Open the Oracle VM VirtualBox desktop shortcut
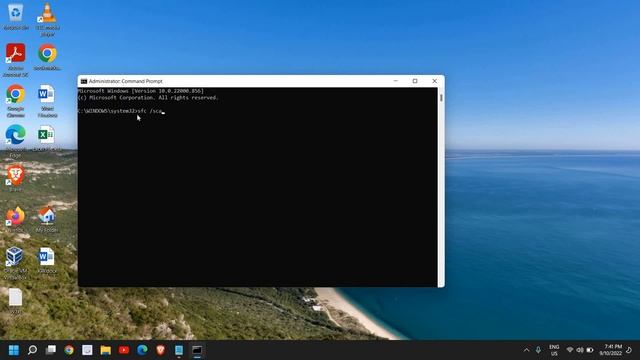 click(x=16, y=263)
